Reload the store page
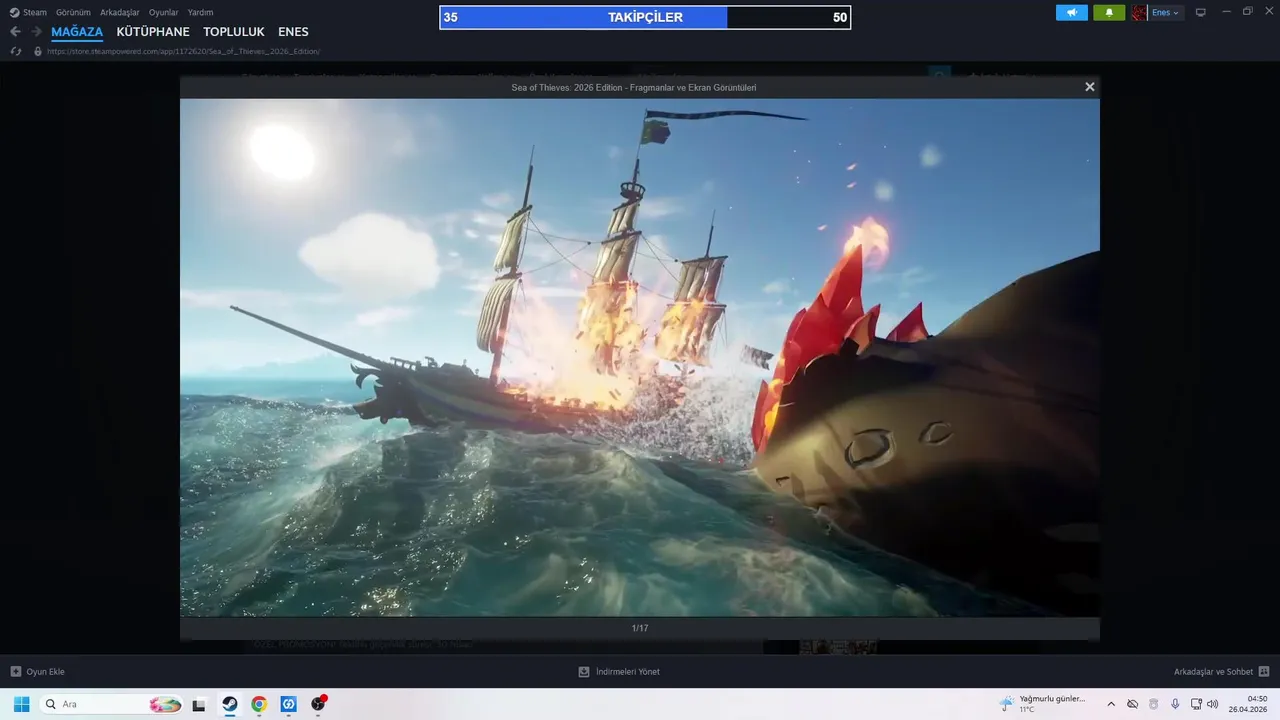Screen dimensions: 1280x720 (16, 51)
